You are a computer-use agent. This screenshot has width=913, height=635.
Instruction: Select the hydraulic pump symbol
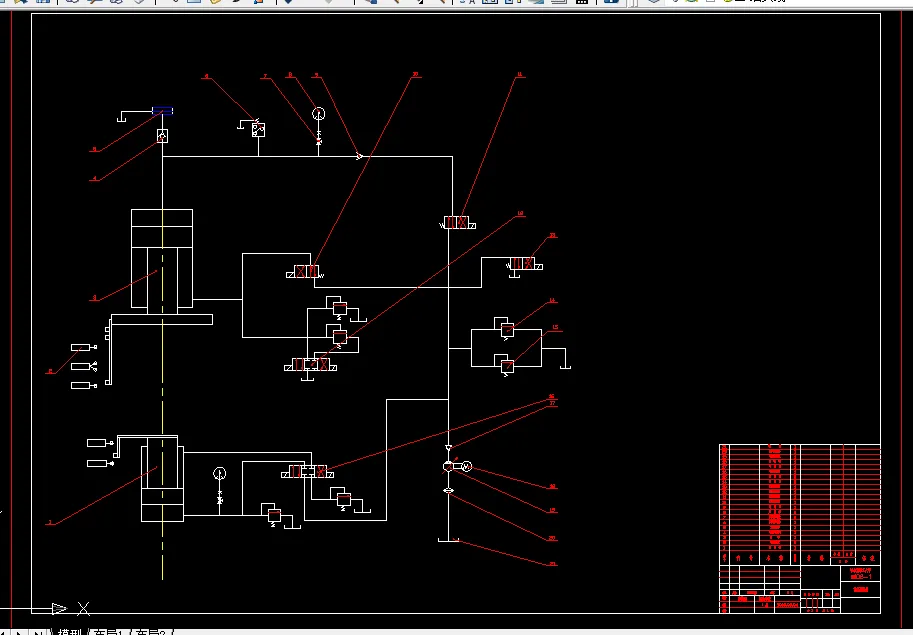pos(448,467)
